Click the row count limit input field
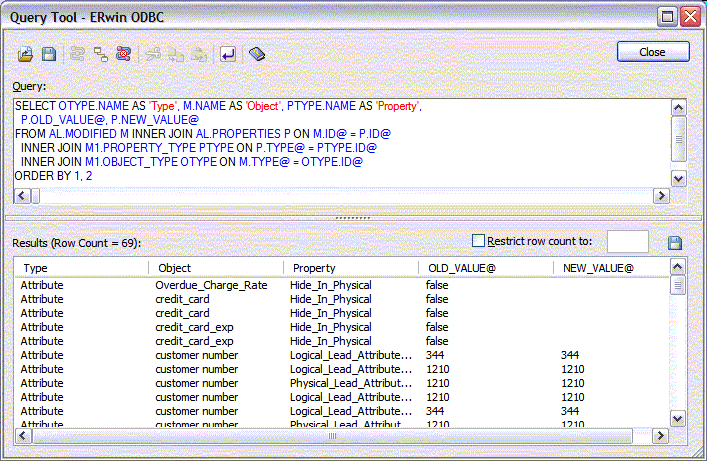This screenshot has width=707, height=461. point(627,241)
